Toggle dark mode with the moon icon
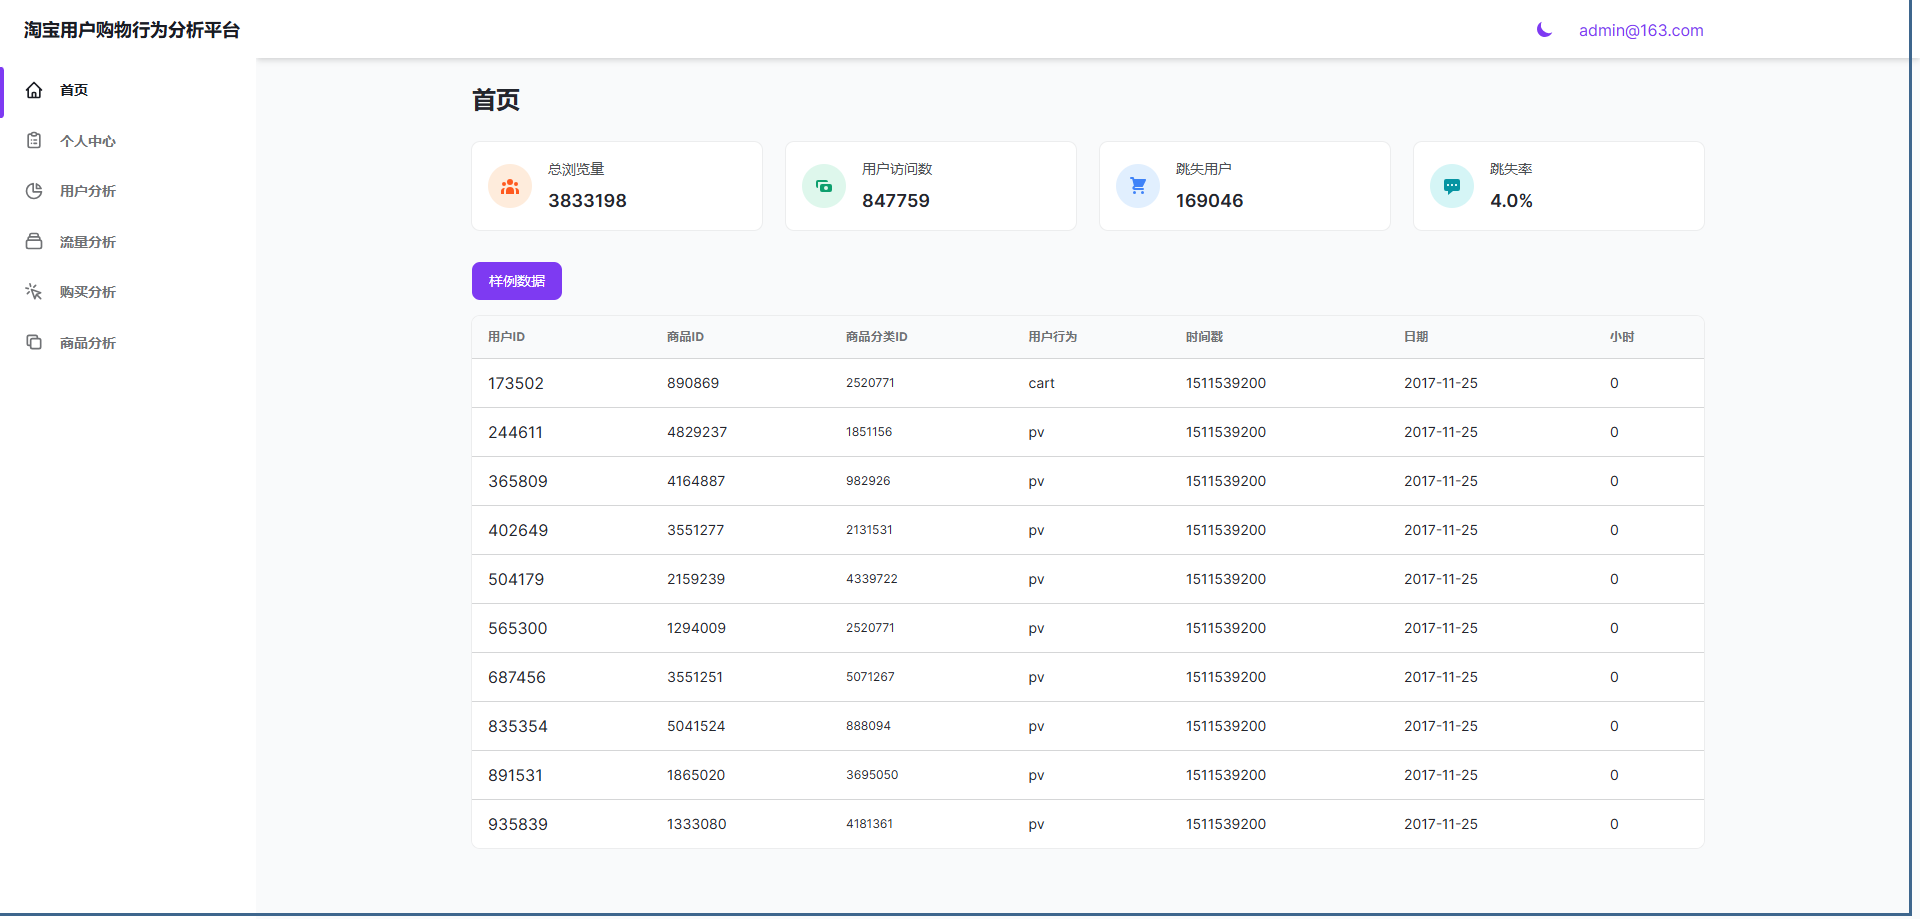Screen dimensions: 1920x919 click(x=1544, y=30)
